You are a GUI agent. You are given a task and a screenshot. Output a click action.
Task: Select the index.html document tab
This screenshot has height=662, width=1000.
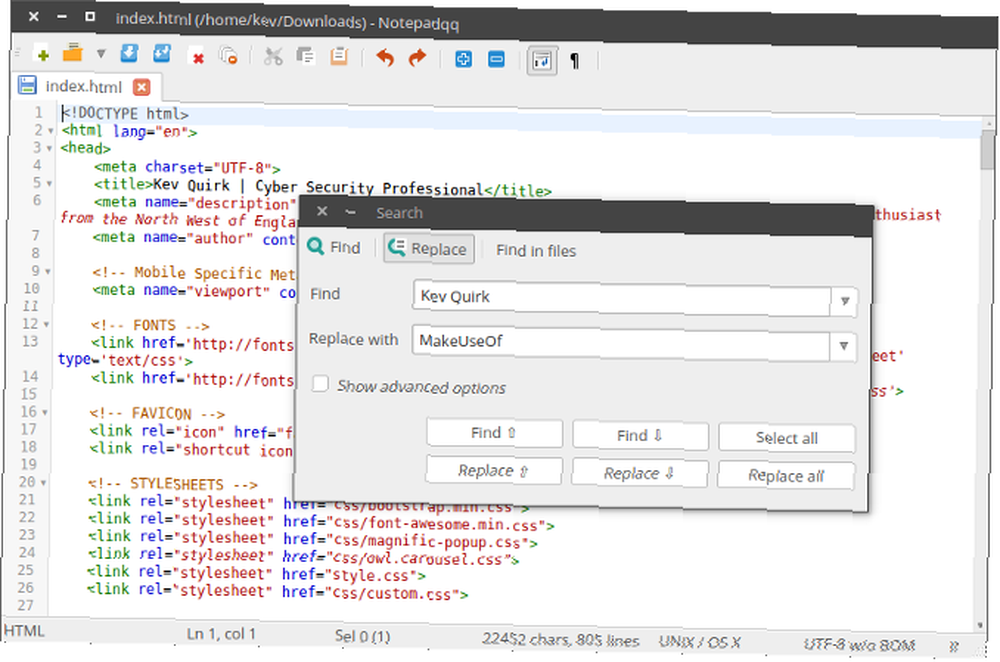pos(84,86)
